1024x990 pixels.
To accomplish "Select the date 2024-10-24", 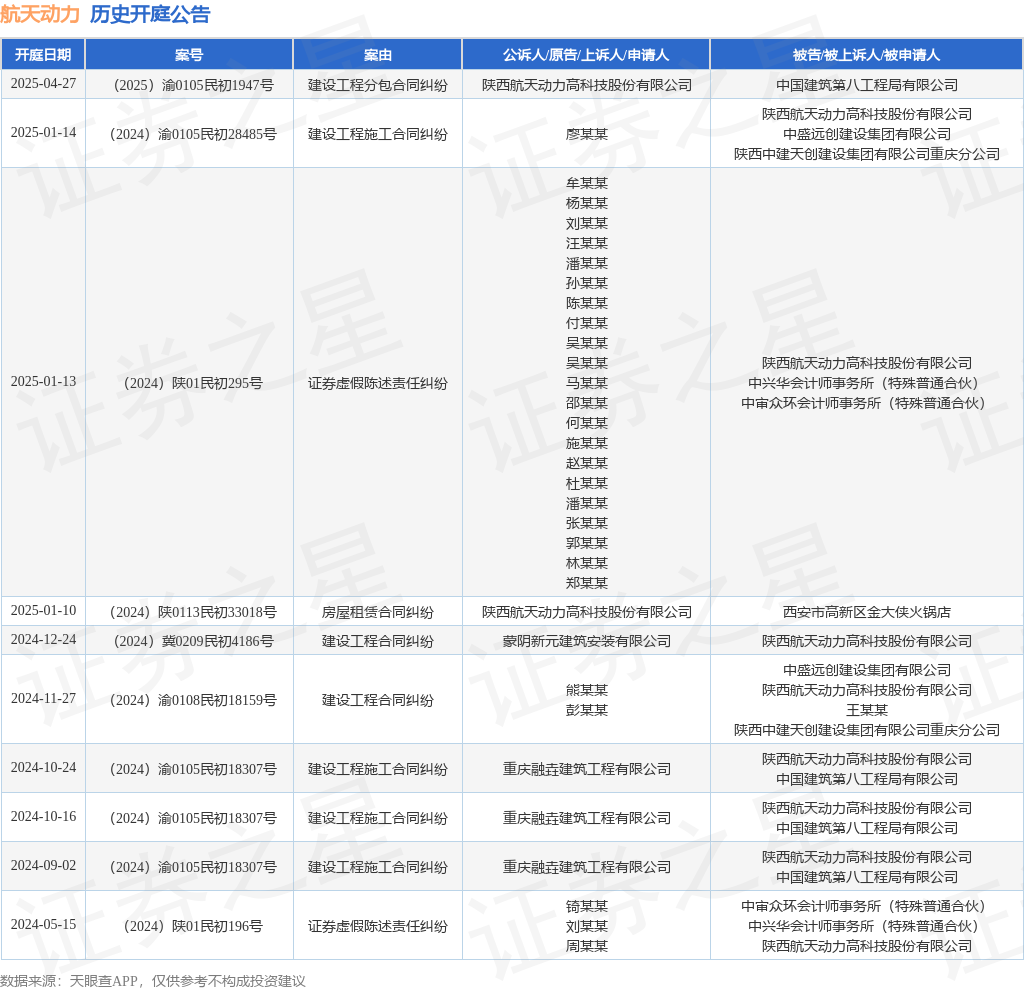I will (43, 767).
